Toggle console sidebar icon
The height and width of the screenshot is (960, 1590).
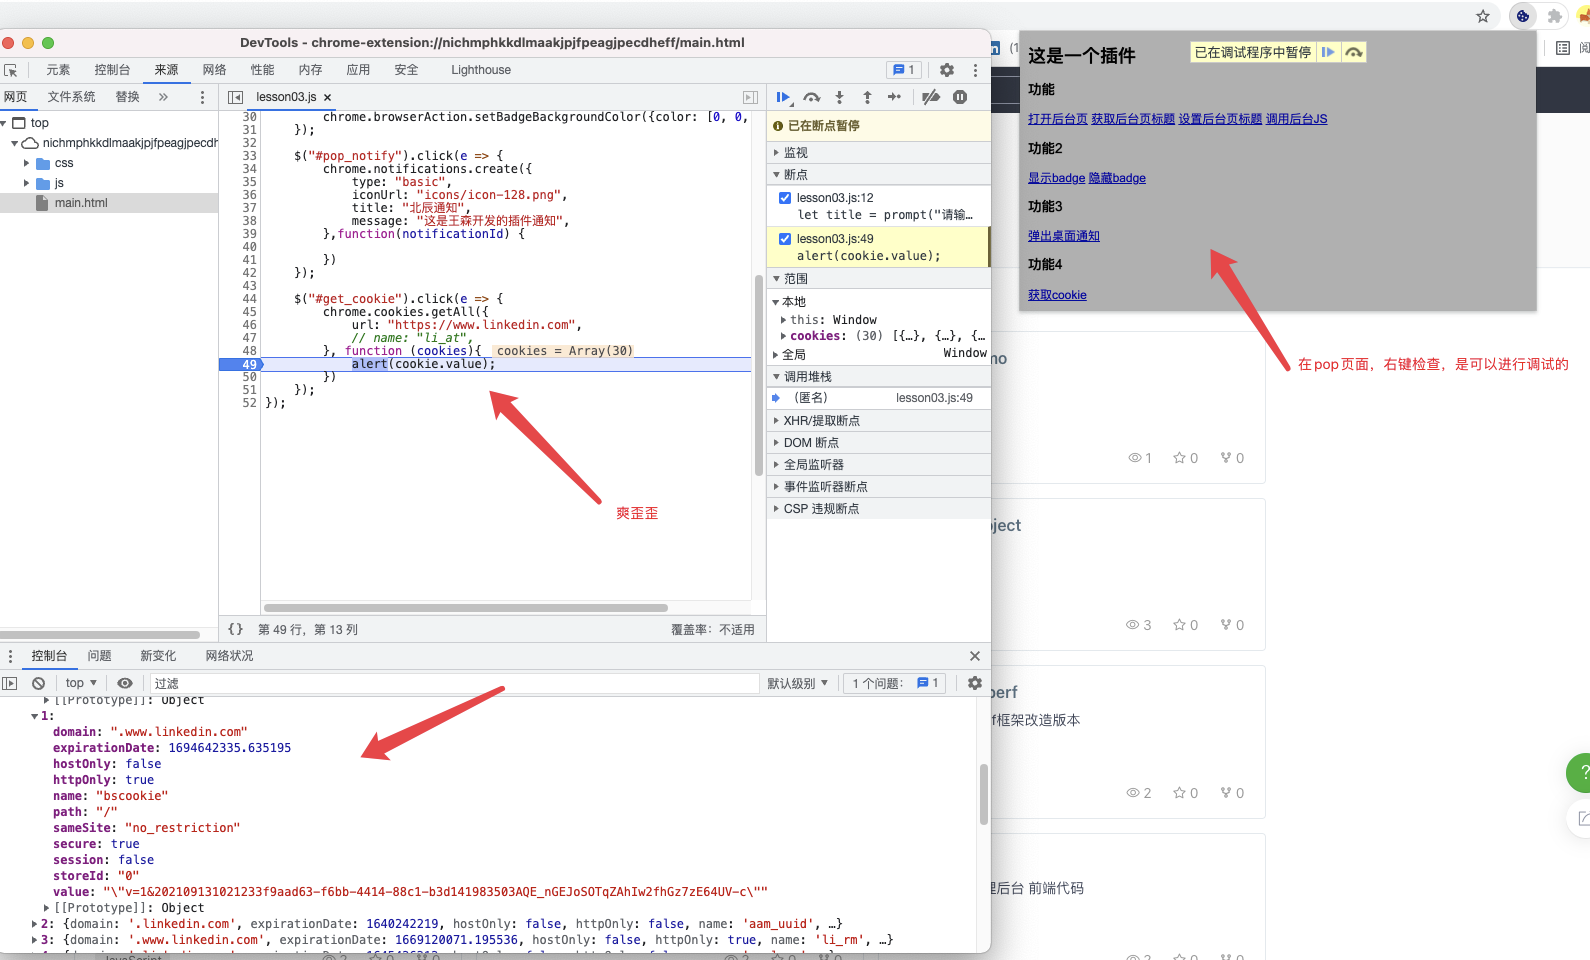10,683
